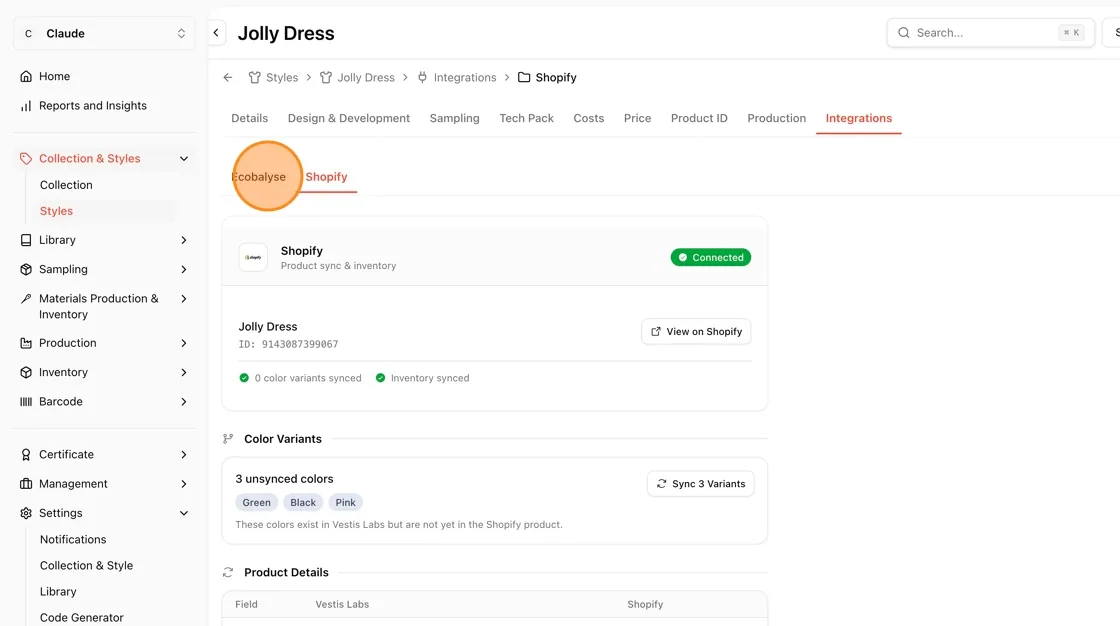Click the Jolly Dress breadcrumb link
1120x626 pixels.
(x=366, y=77)
